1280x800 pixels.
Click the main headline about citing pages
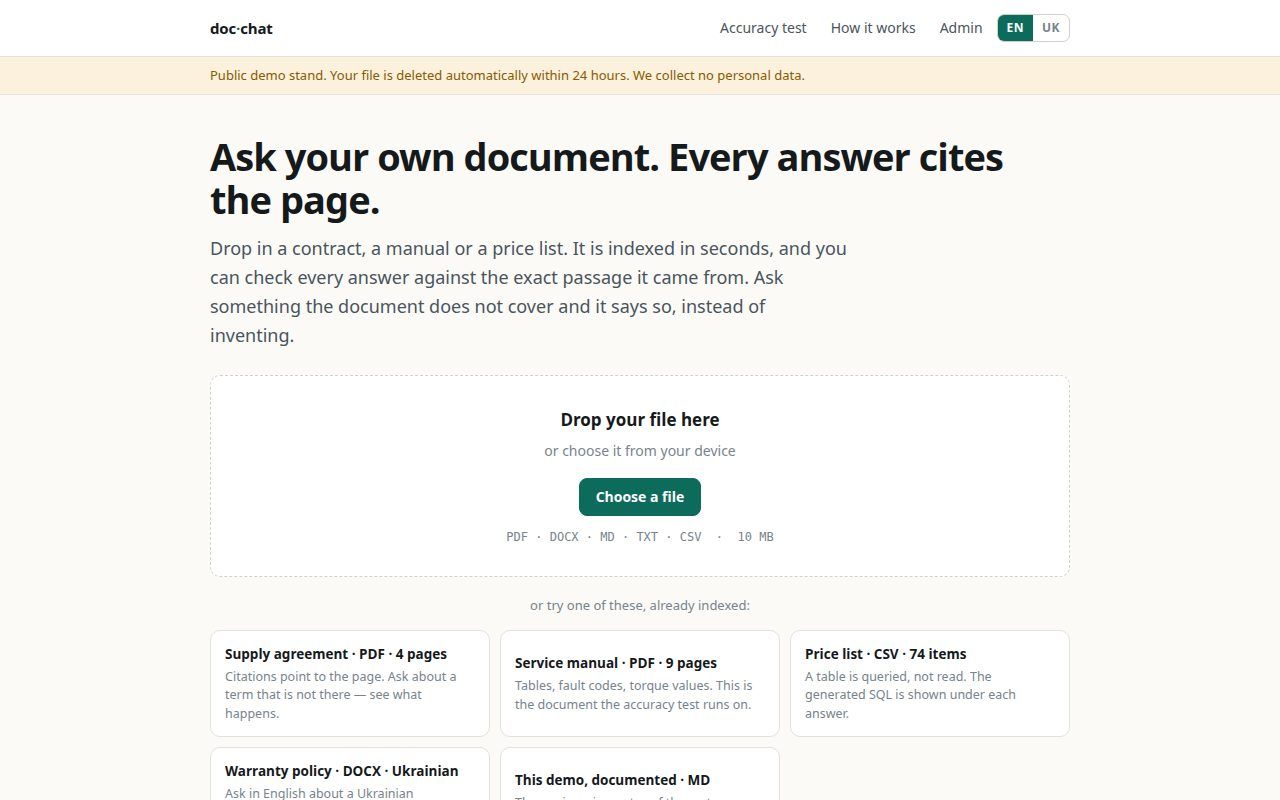(x=607, y=179)
